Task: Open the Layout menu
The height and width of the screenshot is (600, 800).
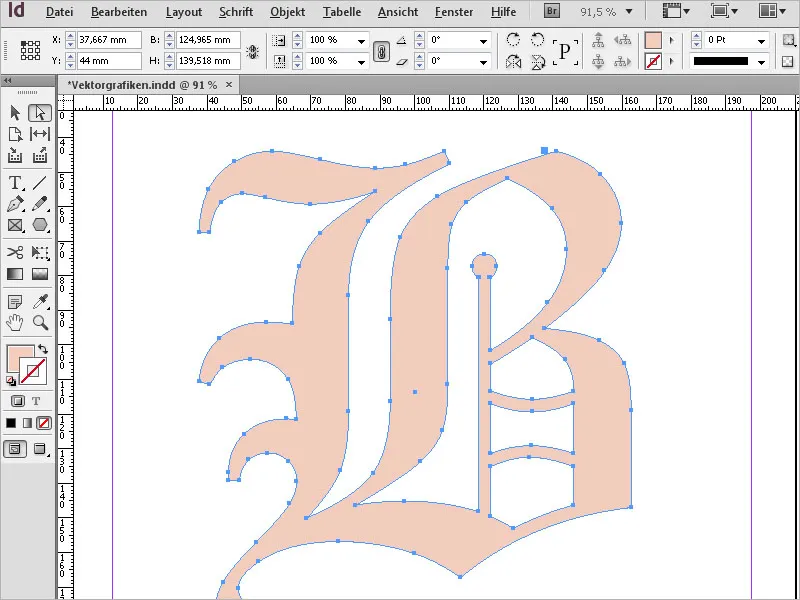Action: (184, 12)
